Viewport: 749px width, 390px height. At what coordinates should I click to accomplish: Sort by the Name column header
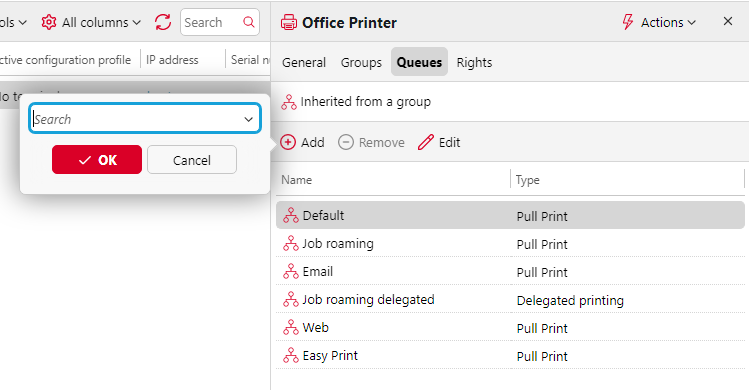(297, 180)
